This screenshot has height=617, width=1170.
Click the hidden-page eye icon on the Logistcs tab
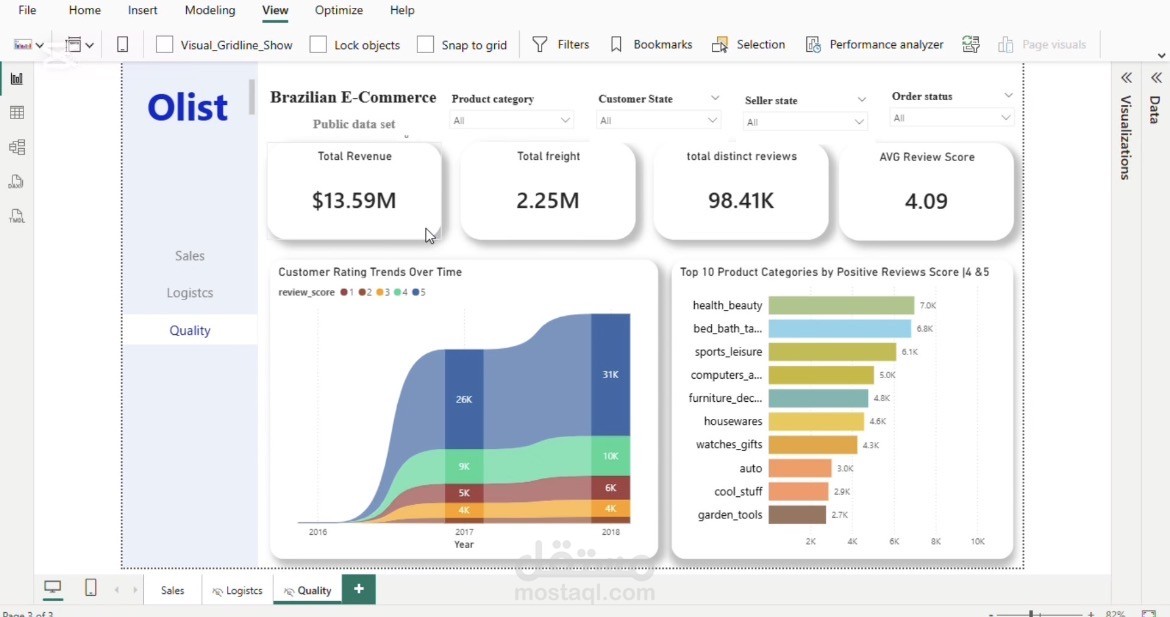point(217,592)
